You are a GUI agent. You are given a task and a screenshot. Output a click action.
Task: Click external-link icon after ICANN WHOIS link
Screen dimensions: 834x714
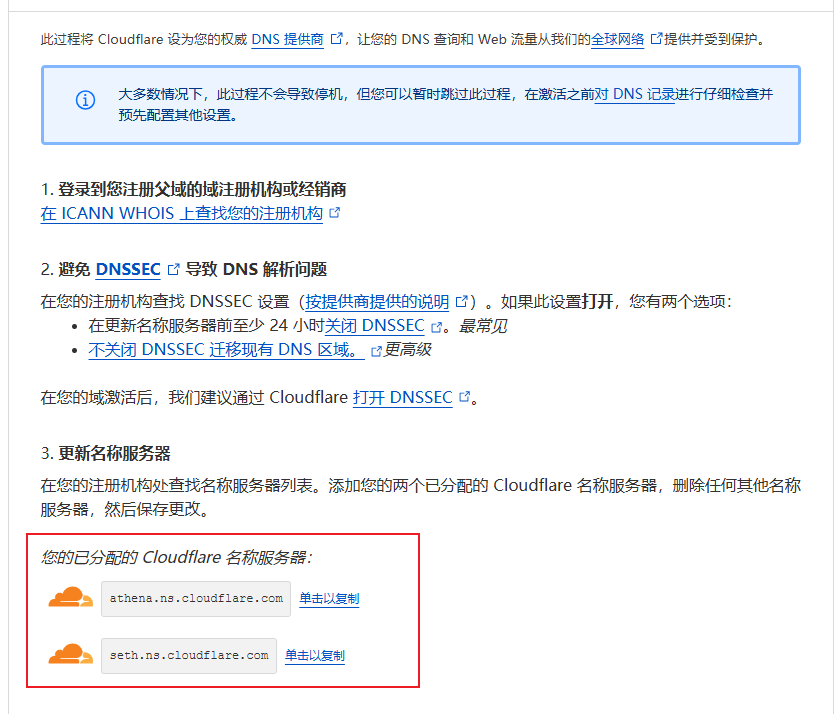click(335, 213)
